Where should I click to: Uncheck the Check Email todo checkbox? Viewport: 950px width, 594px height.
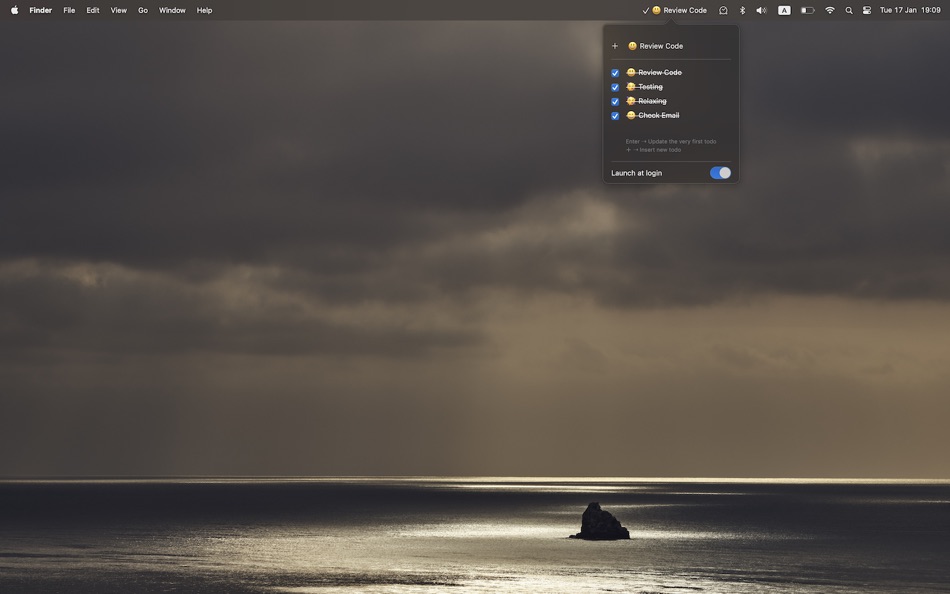pyautogui.click(x=615, y=116)
